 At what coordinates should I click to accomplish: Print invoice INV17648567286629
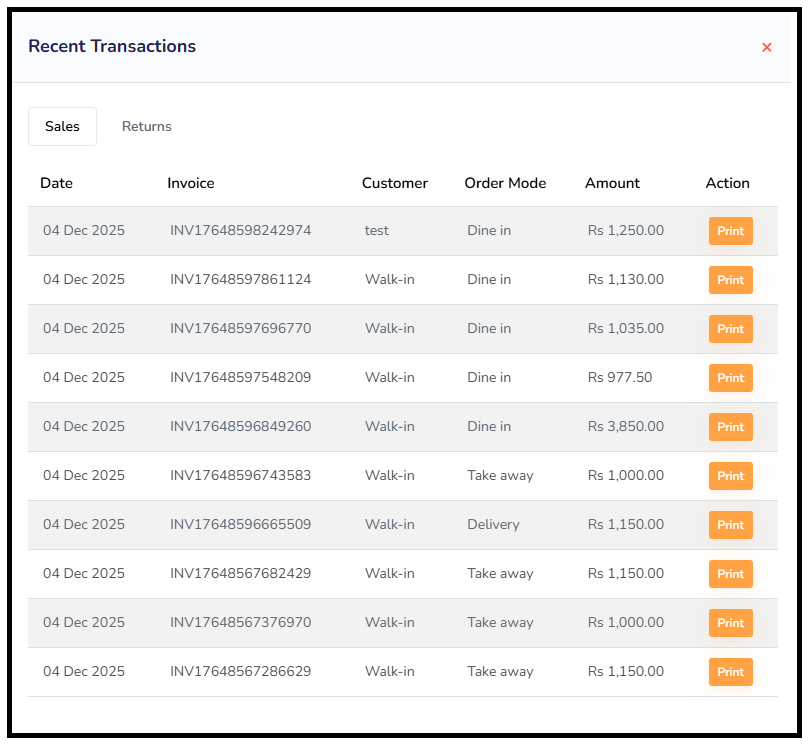tap(730, 672)
